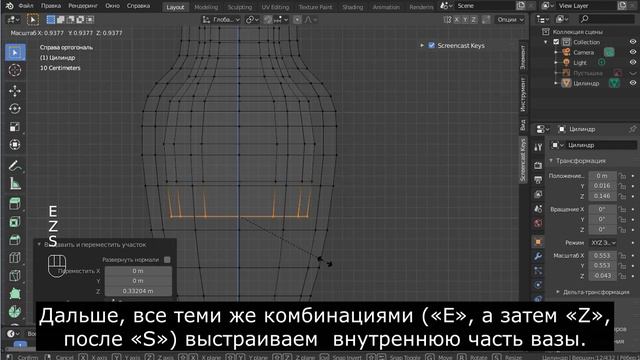The height and width of the screenshot is (360, 640).
Task: Expand Дельта-трансформация panel
Action: point(593,292)
